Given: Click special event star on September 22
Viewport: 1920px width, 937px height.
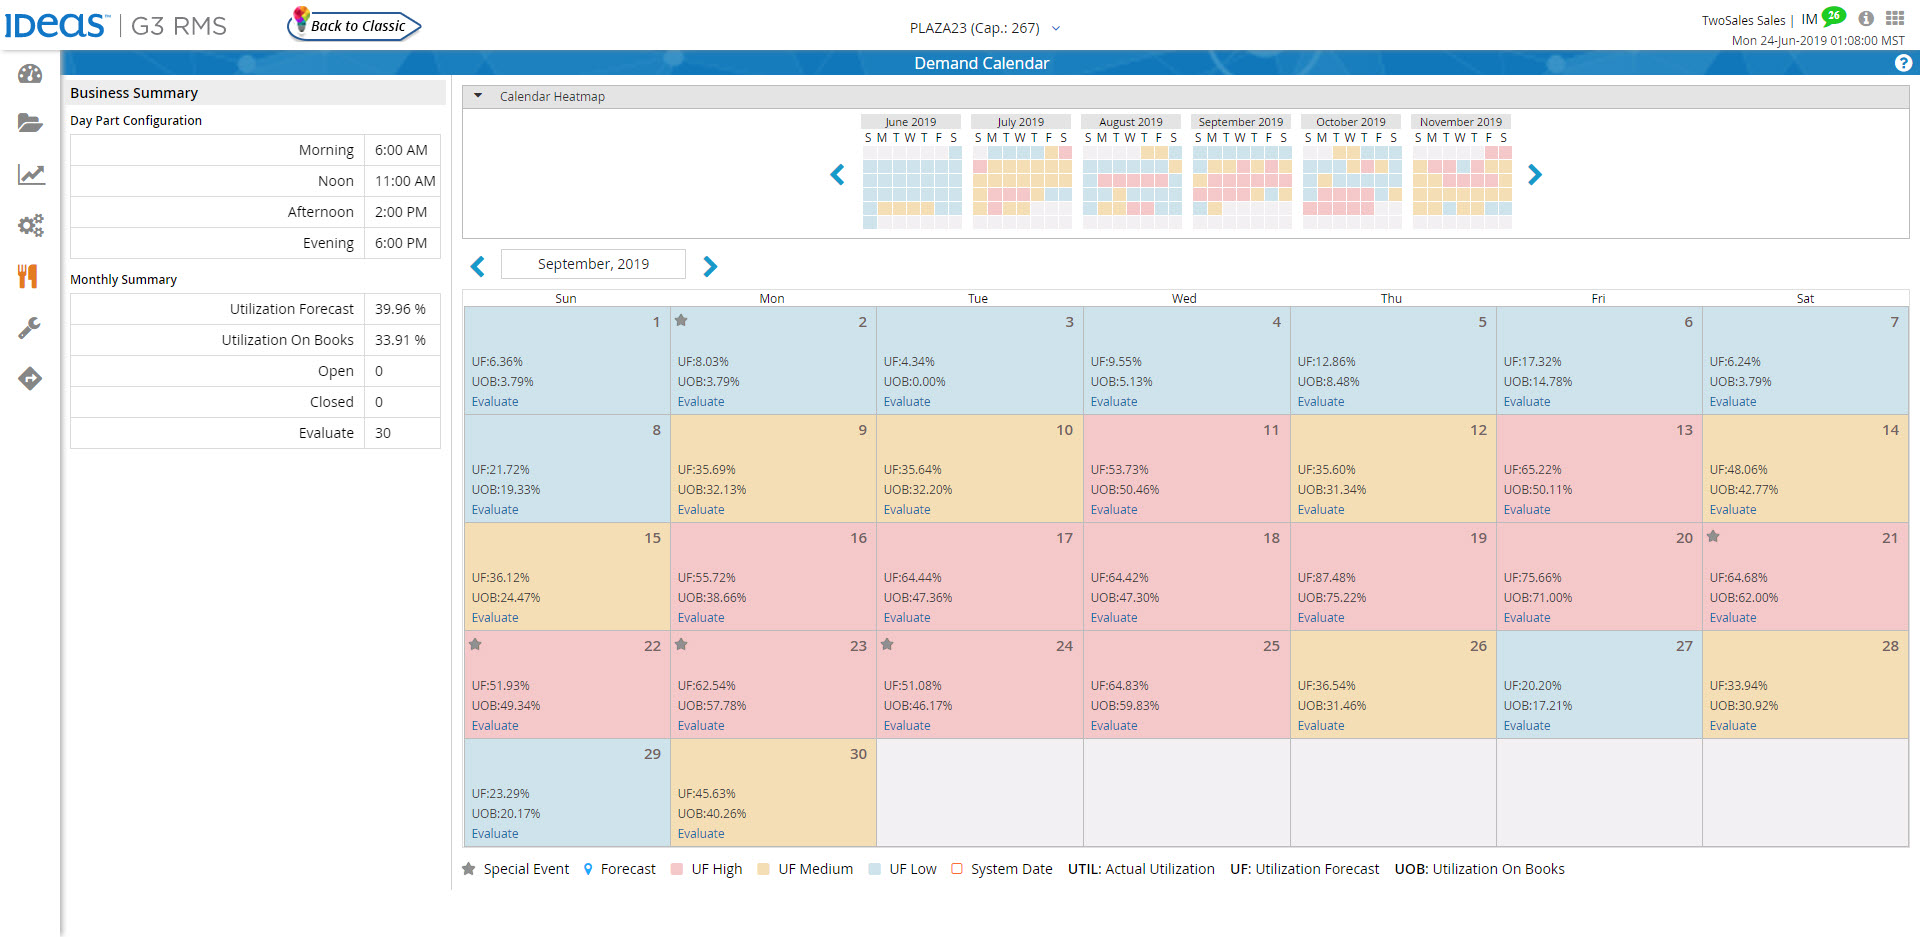Looking at the screenshot, I should (x=475, y=644).
